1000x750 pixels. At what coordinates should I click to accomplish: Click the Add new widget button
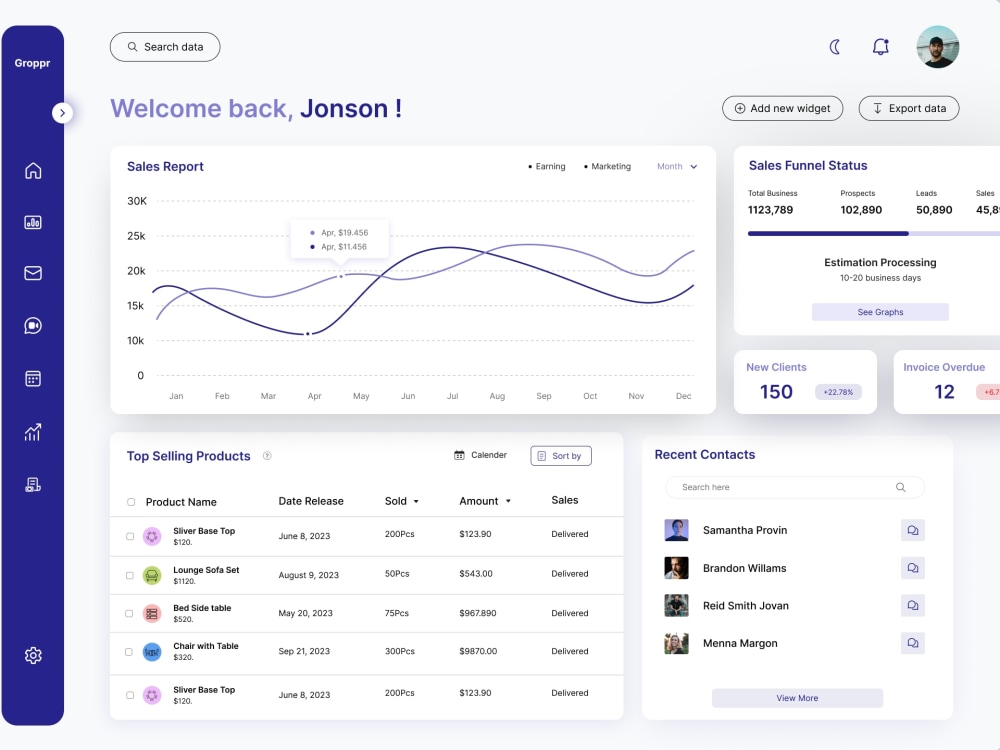[x=782, y=108]
